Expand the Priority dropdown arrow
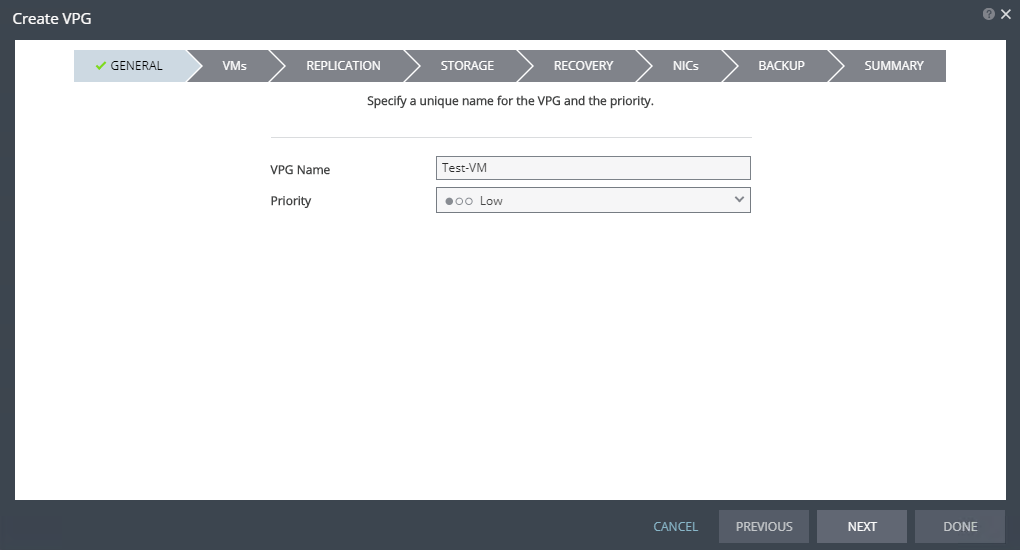Viewport: 1020px width, 550px height. 739,200
